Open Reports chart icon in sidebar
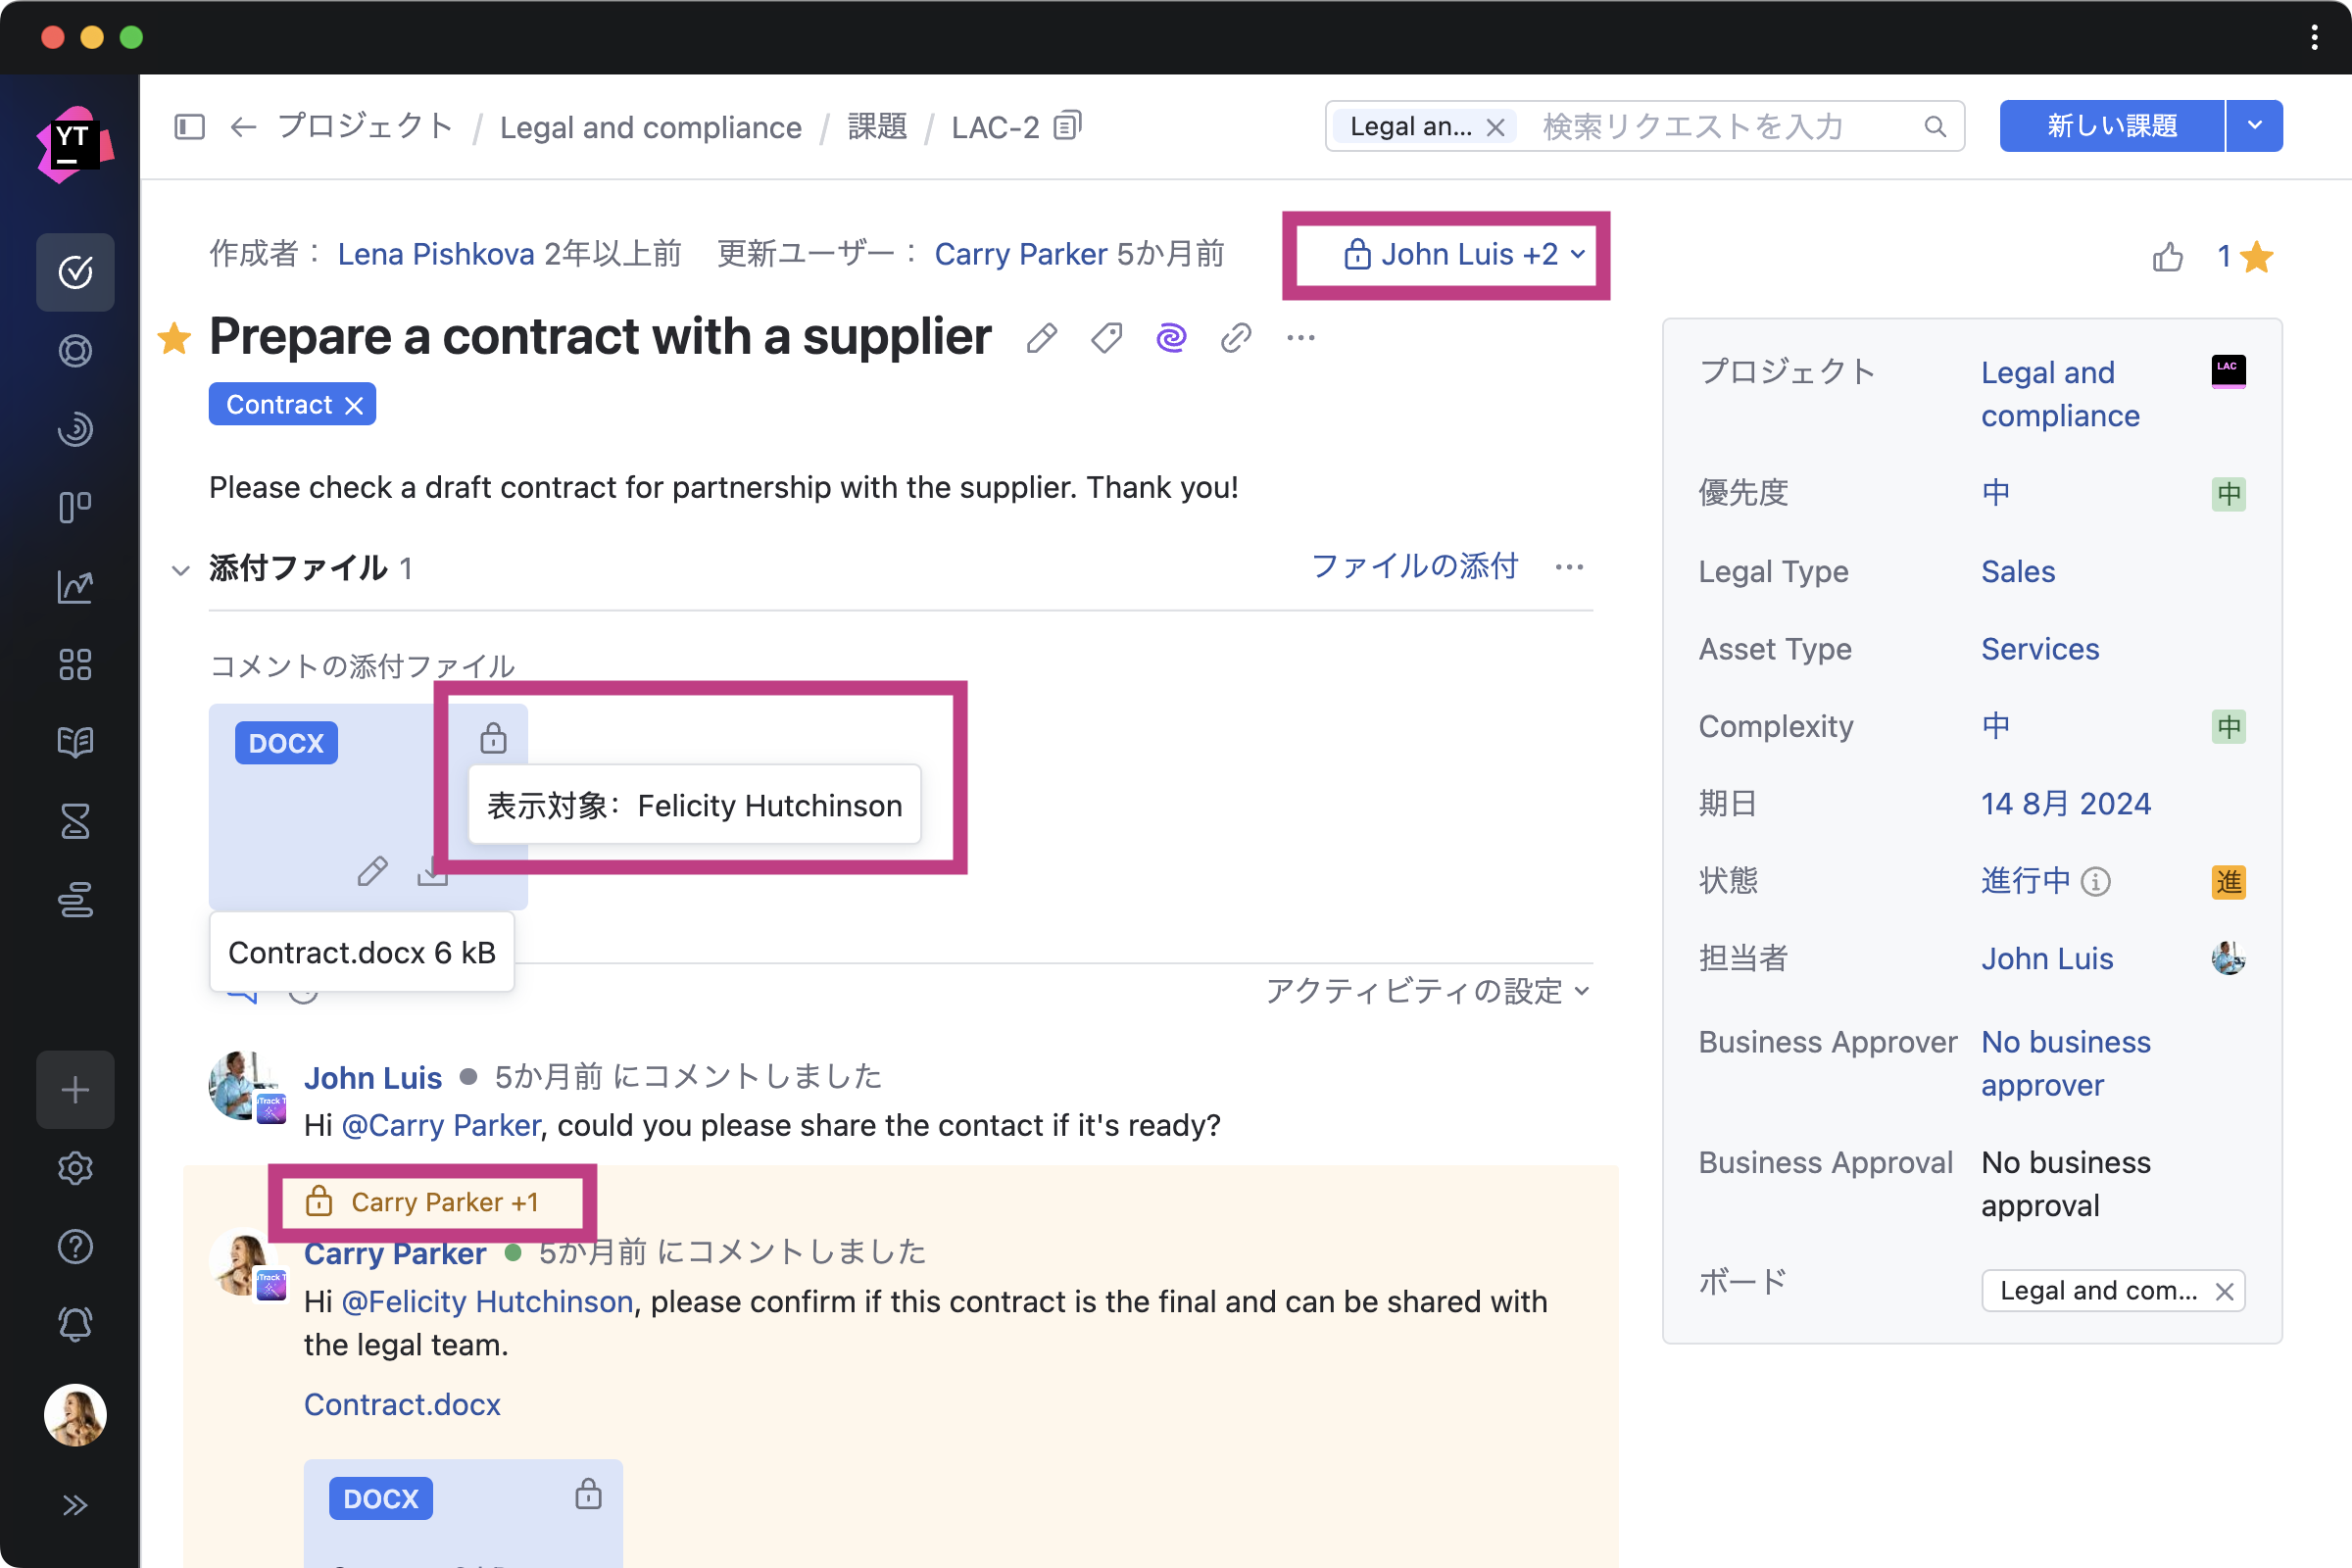 tap(75, 587)
